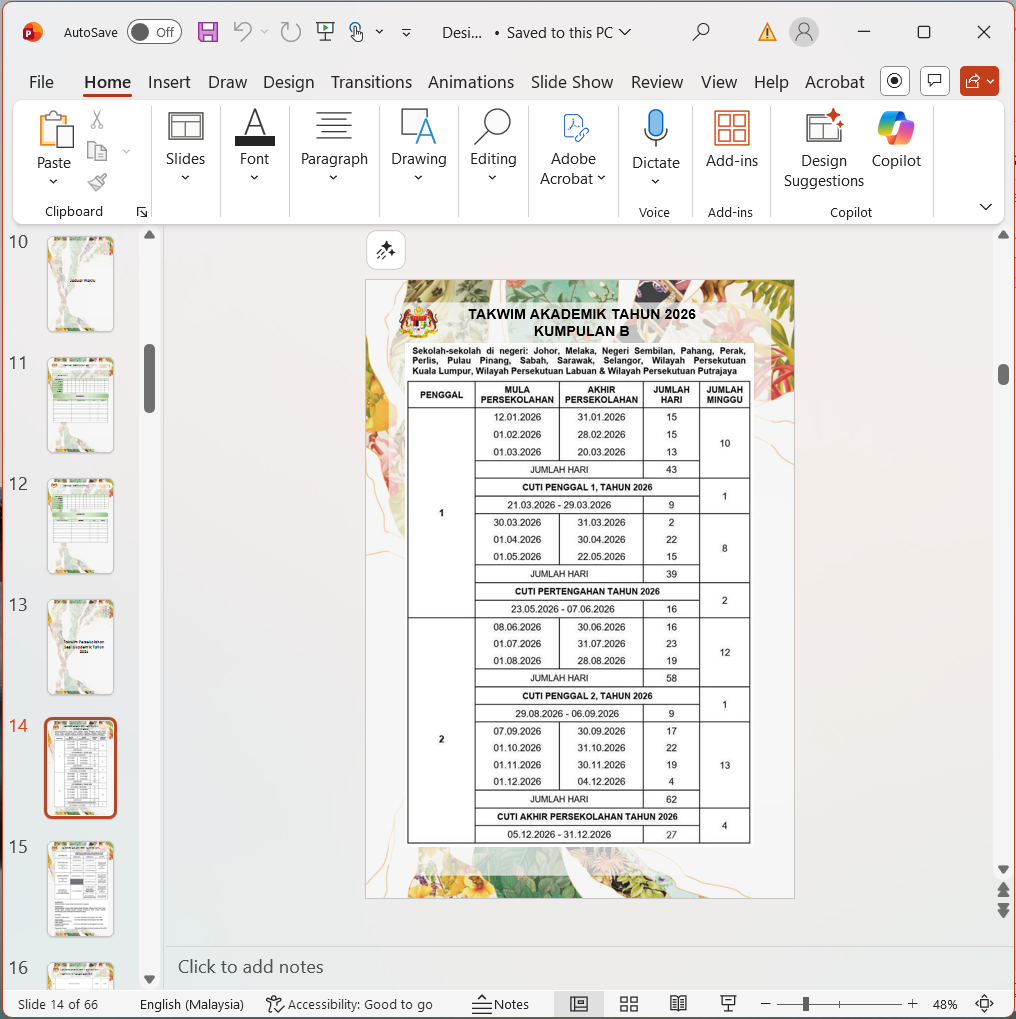Click Accessibility: Good to go status
The image size is (1016, 1019).
[349, 1004]
